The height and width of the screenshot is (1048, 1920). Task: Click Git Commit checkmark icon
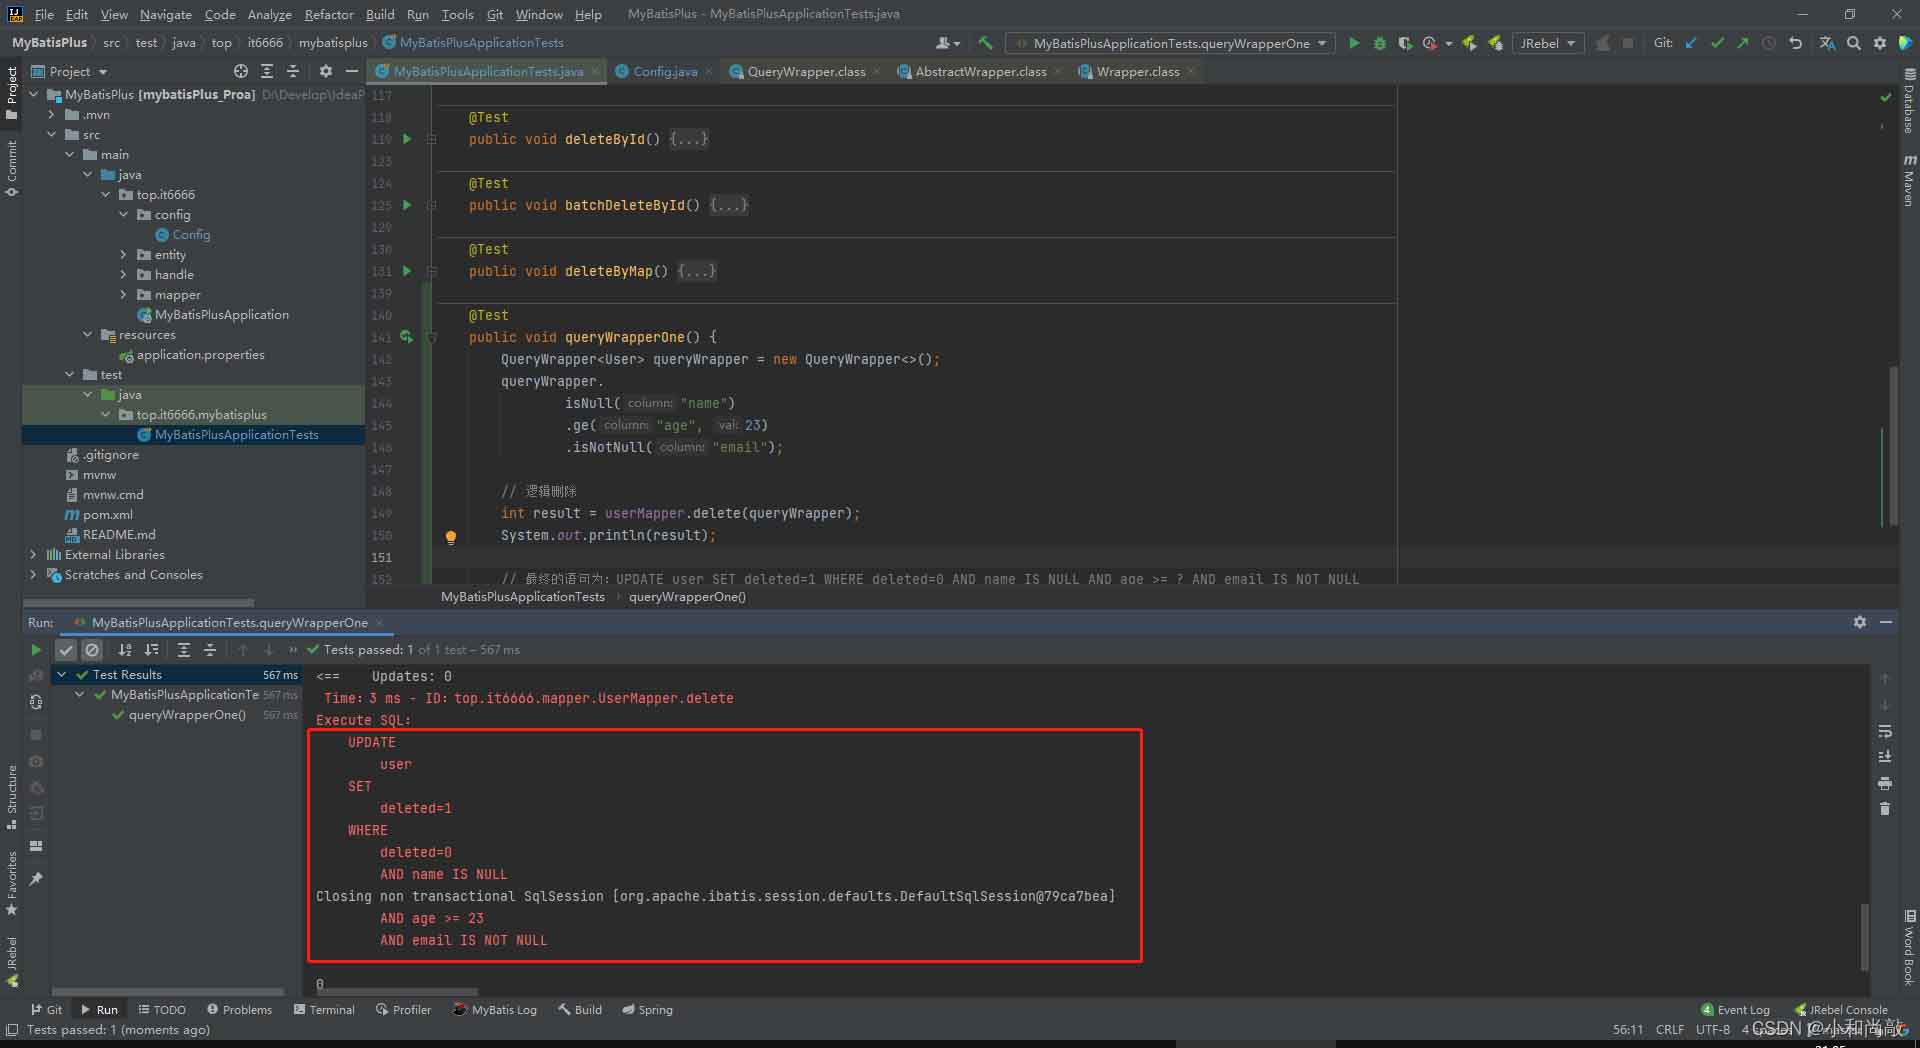1717,43
